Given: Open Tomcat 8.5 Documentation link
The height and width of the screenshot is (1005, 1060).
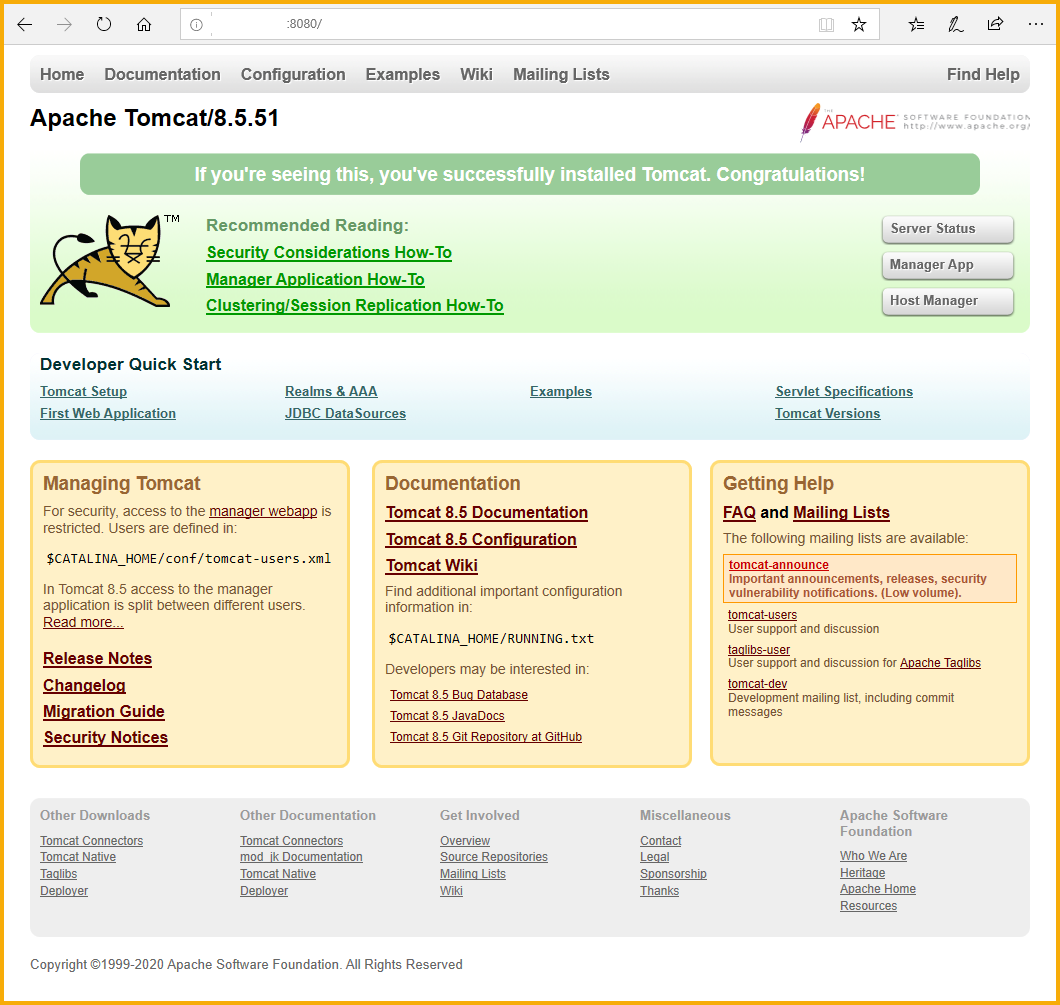Looking at the screenshot, I should 487,512.
